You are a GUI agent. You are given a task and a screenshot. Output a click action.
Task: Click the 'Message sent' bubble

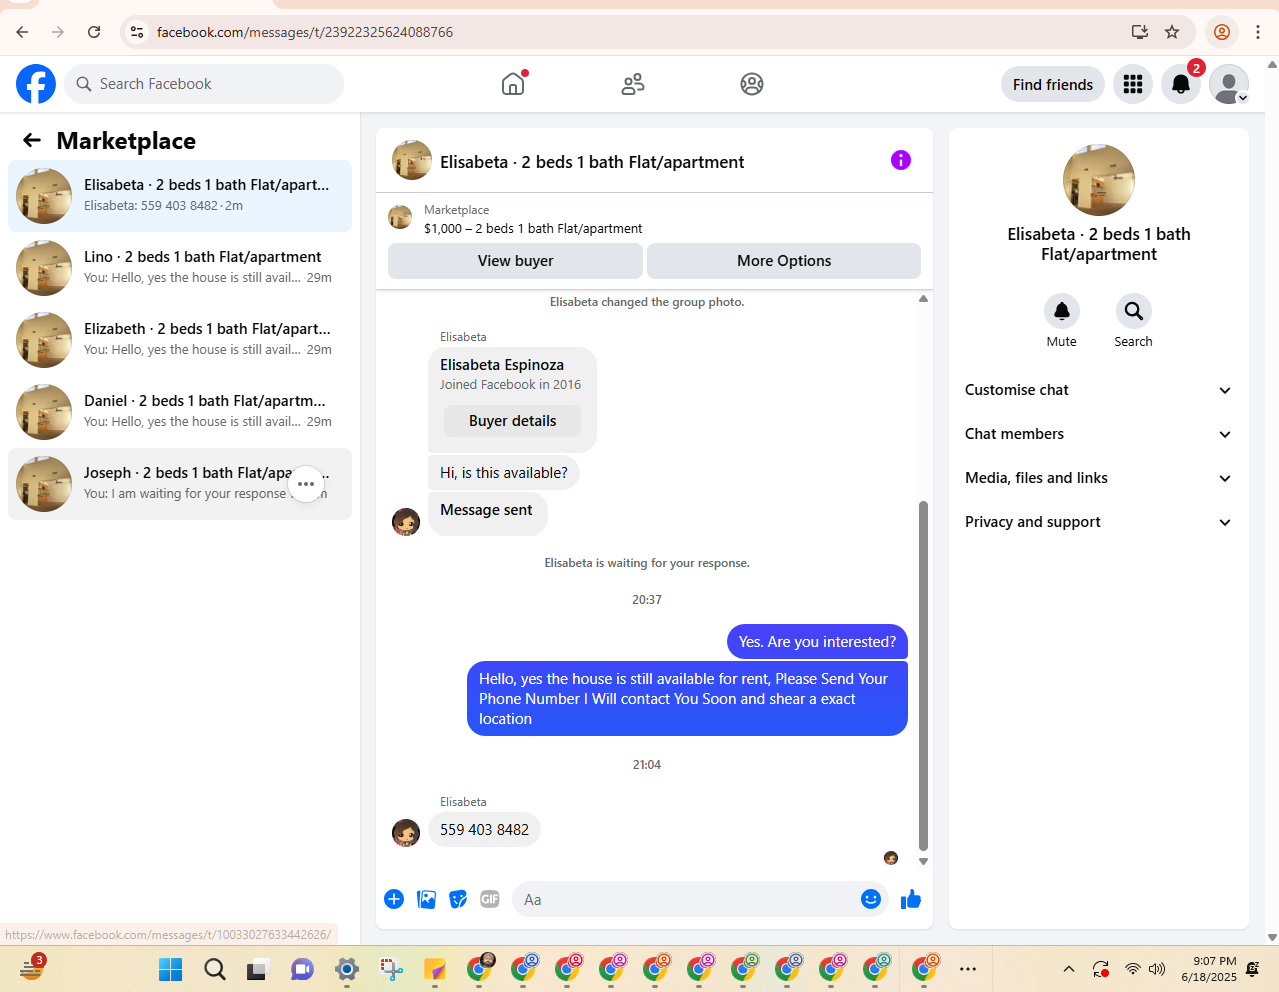(x=487, y=514)
